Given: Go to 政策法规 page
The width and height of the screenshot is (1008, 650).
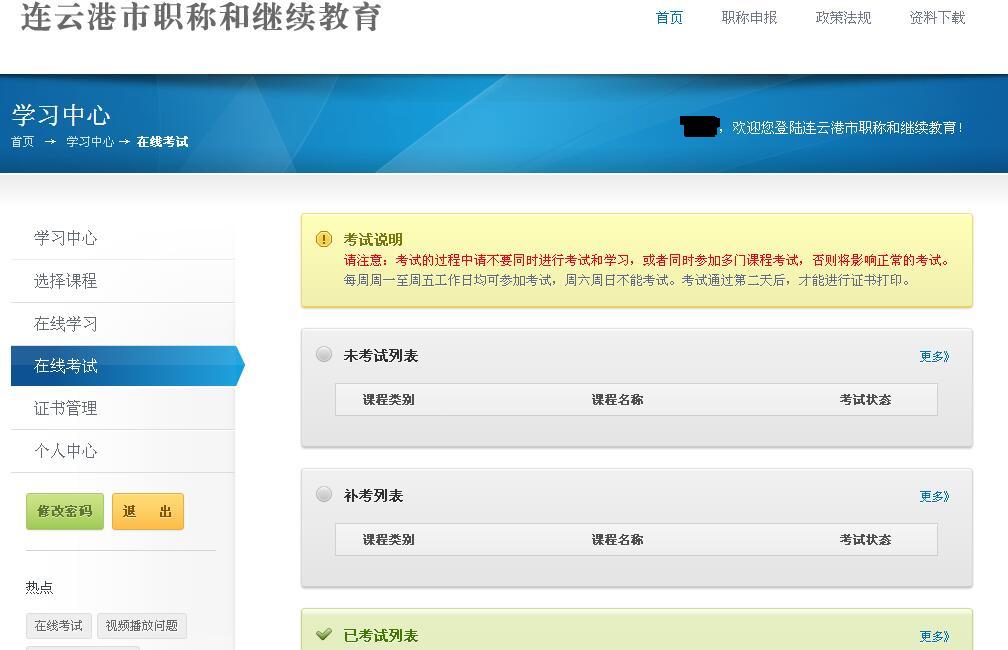Looking at the screenshot, I should coord(843,18).
